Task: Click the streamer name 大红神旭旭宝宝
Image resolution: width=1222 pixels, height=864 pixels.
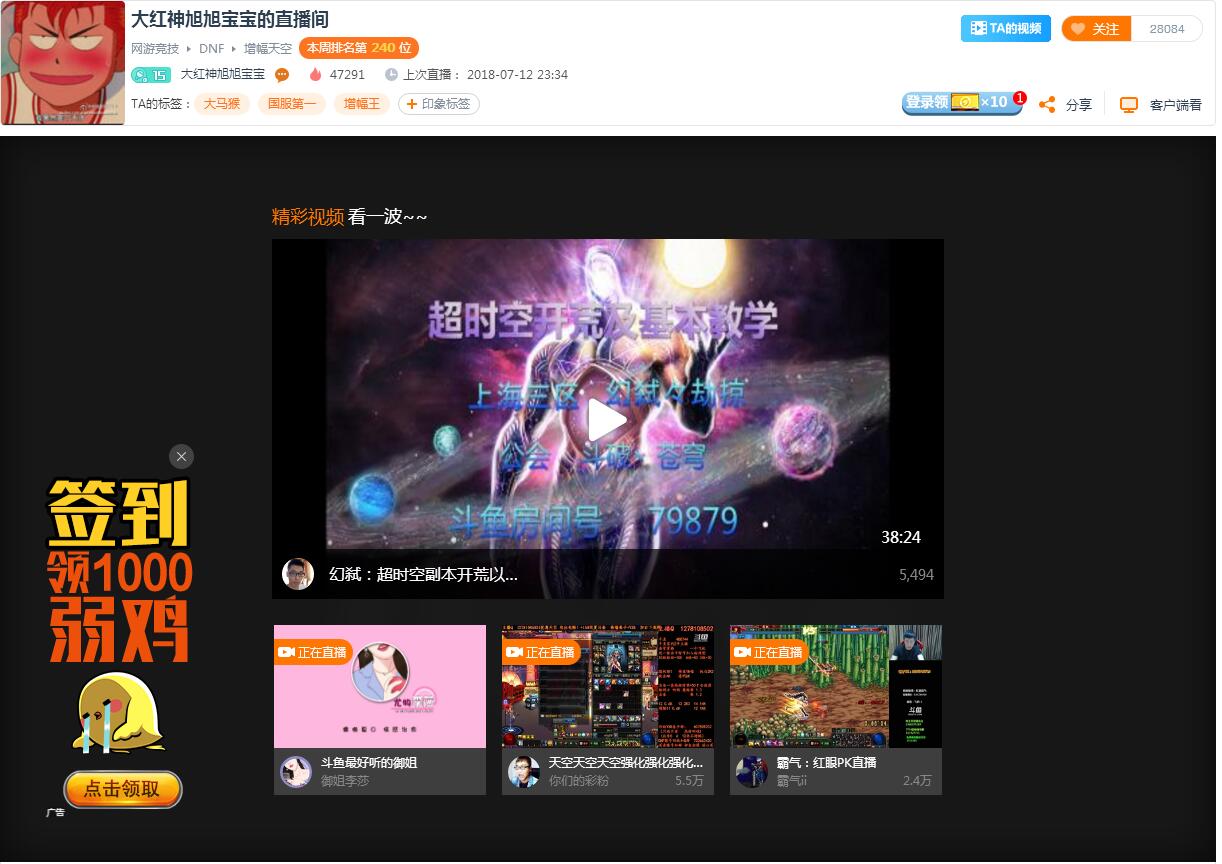Action: (x=223, y=75)
